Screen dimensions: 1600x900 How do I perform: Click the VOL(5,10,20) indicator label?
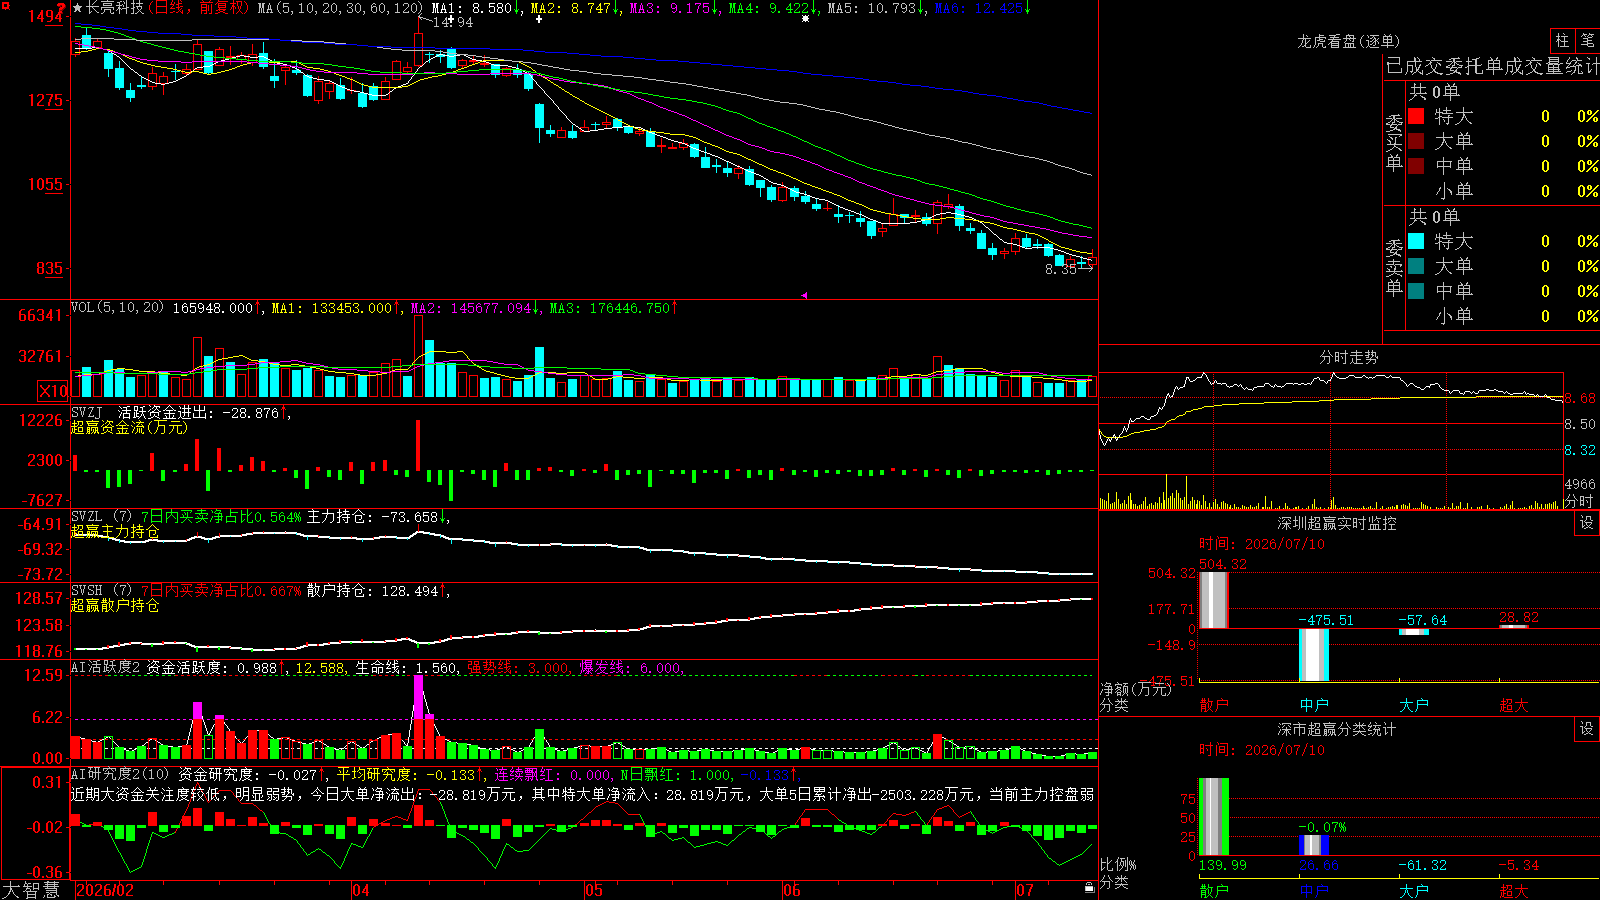[118, 308]
